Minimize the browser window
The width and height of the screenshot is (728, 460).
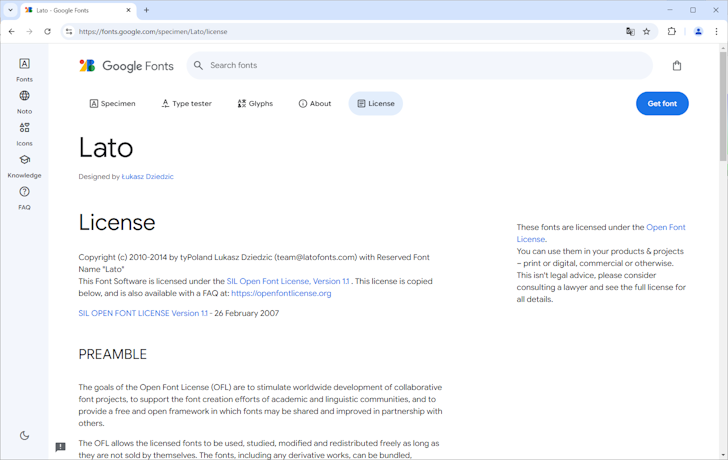click(x=670, y=10)
